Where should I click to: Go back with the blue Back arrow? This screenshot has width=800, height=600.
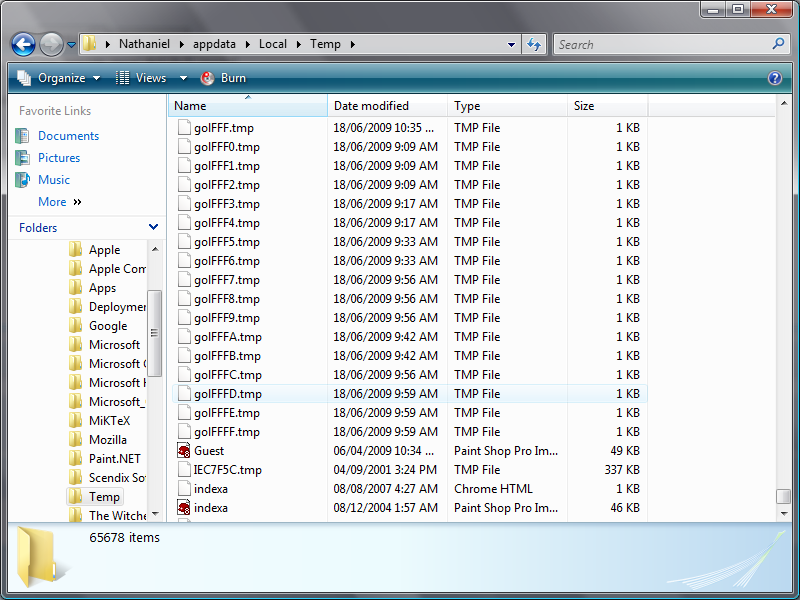point(23,44)
